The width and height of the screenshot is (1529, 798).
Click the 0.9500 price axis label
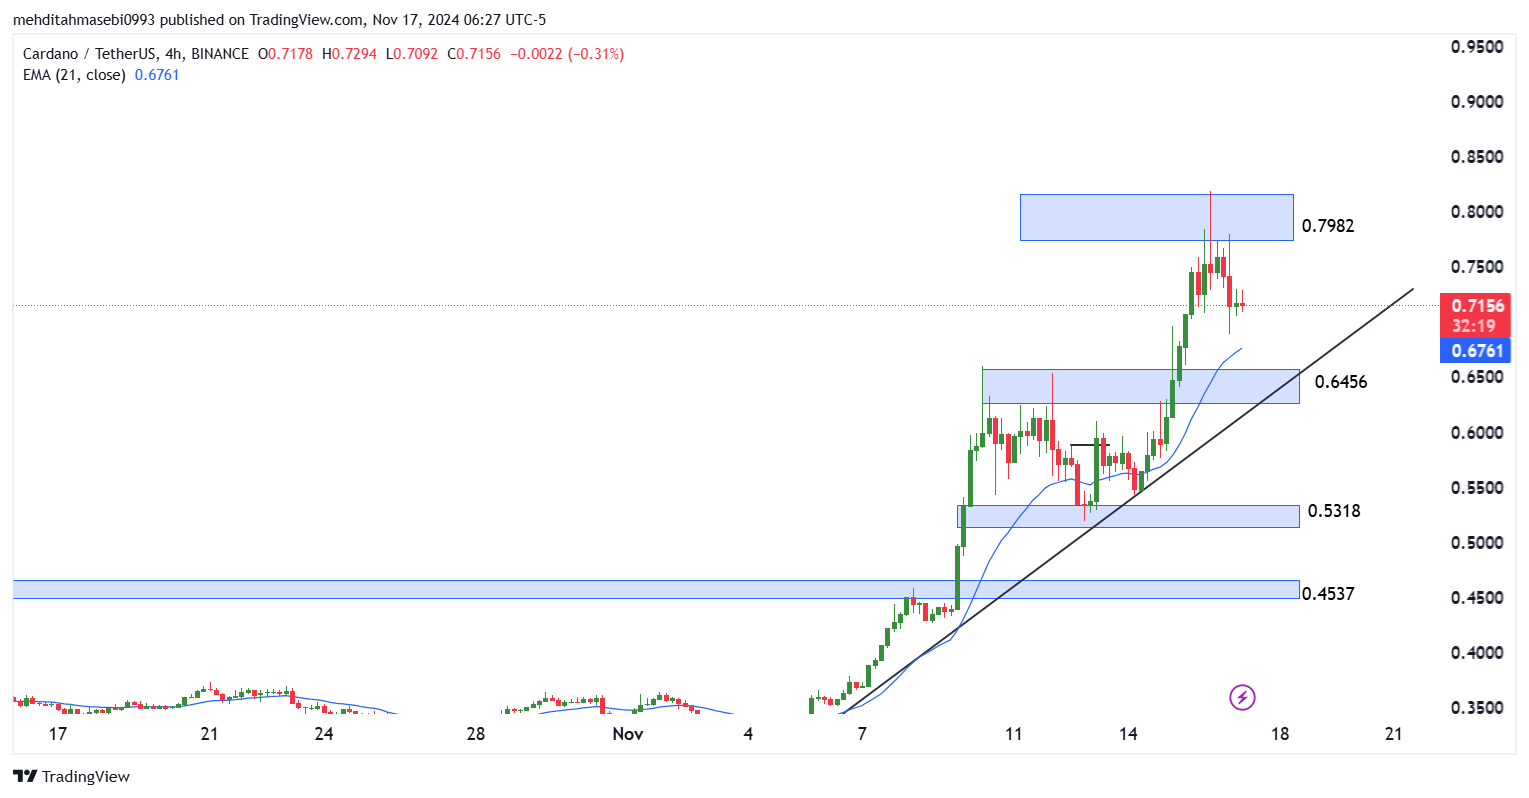1477,47
